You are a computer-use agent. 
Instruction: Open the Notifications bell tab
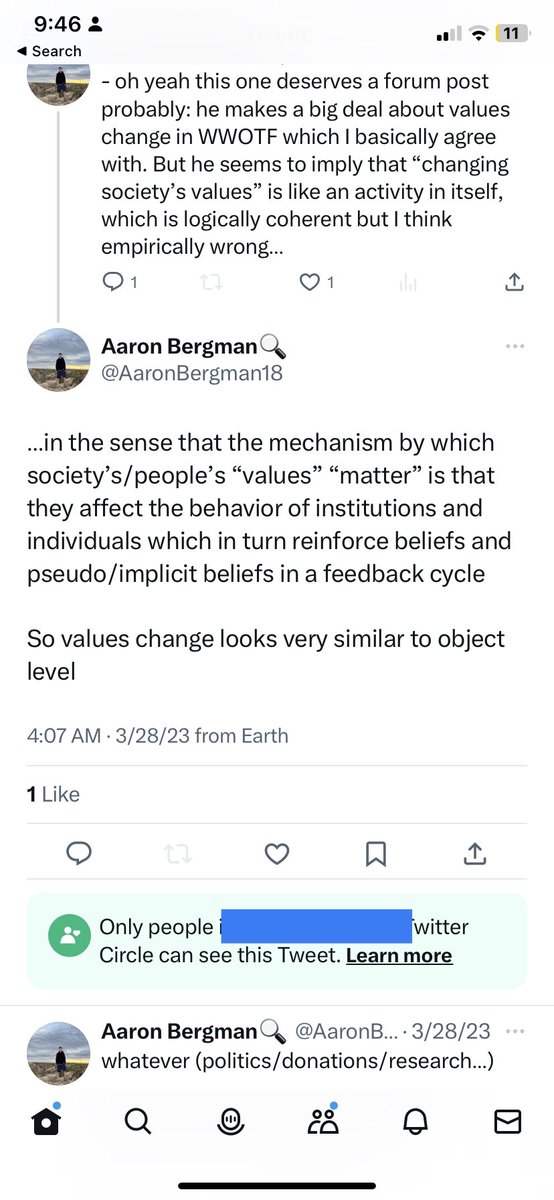click(x=415, y=1123)
